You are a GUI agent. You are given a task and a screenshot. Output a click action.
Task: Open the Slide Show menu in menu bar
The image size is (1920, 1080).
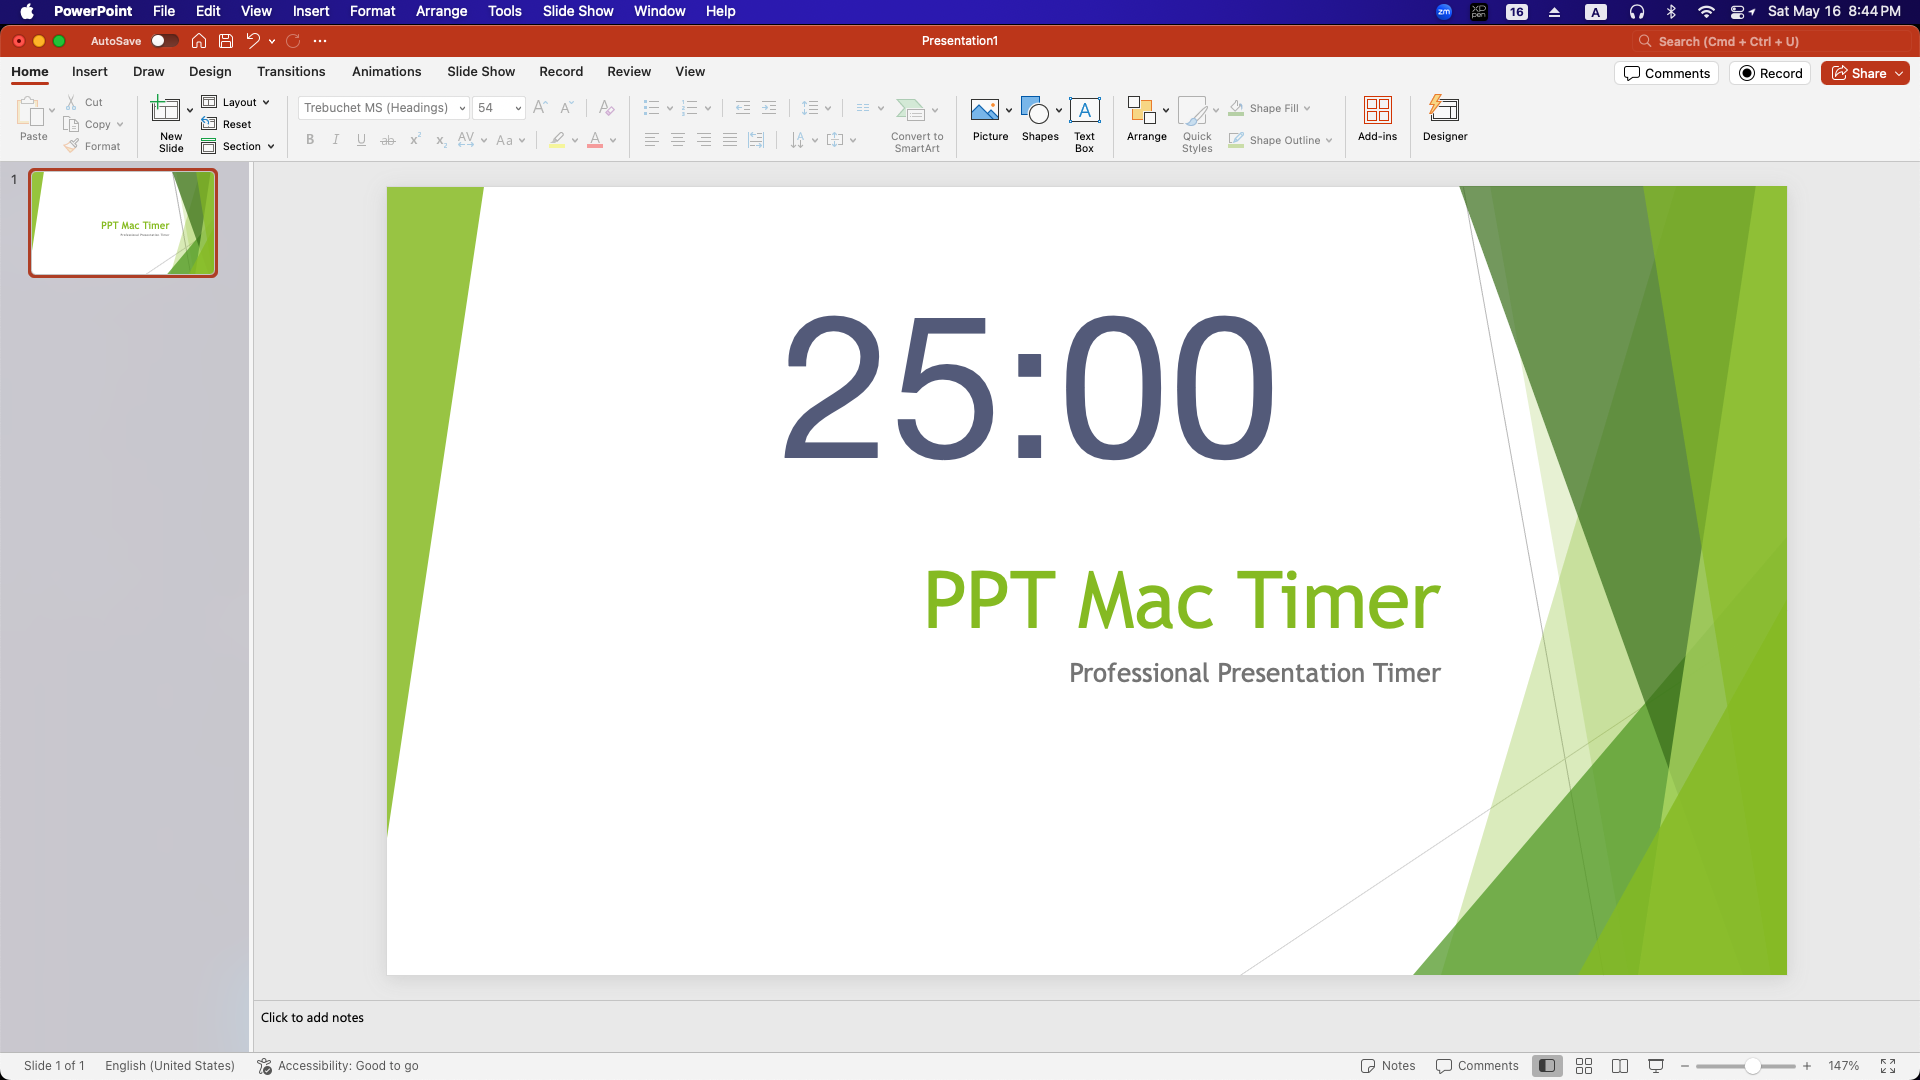click(x=578, y=11)
